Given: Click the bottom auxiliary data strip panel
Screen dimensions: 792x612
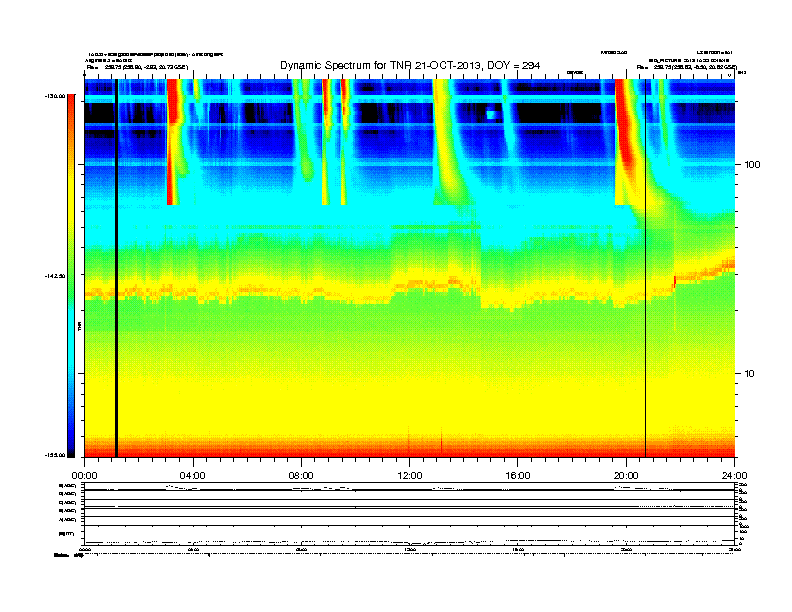Looking at the screenshot, I should [410, 513].
